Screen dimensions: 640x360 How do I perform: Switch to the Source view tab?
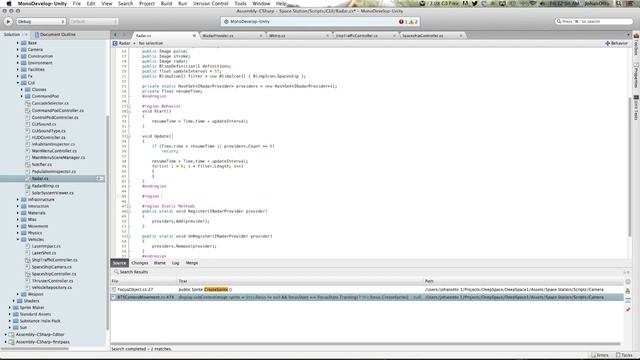tap(120, 263)
